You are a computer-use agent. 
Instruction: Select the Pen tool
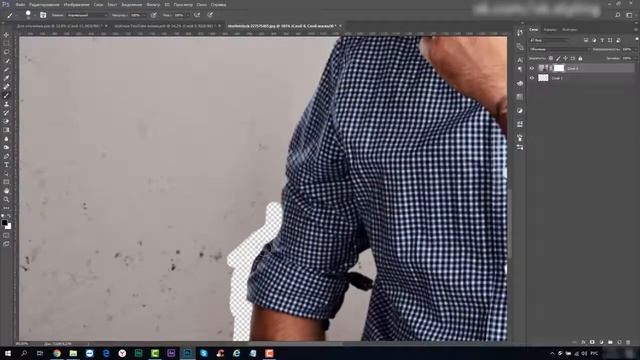6,156
